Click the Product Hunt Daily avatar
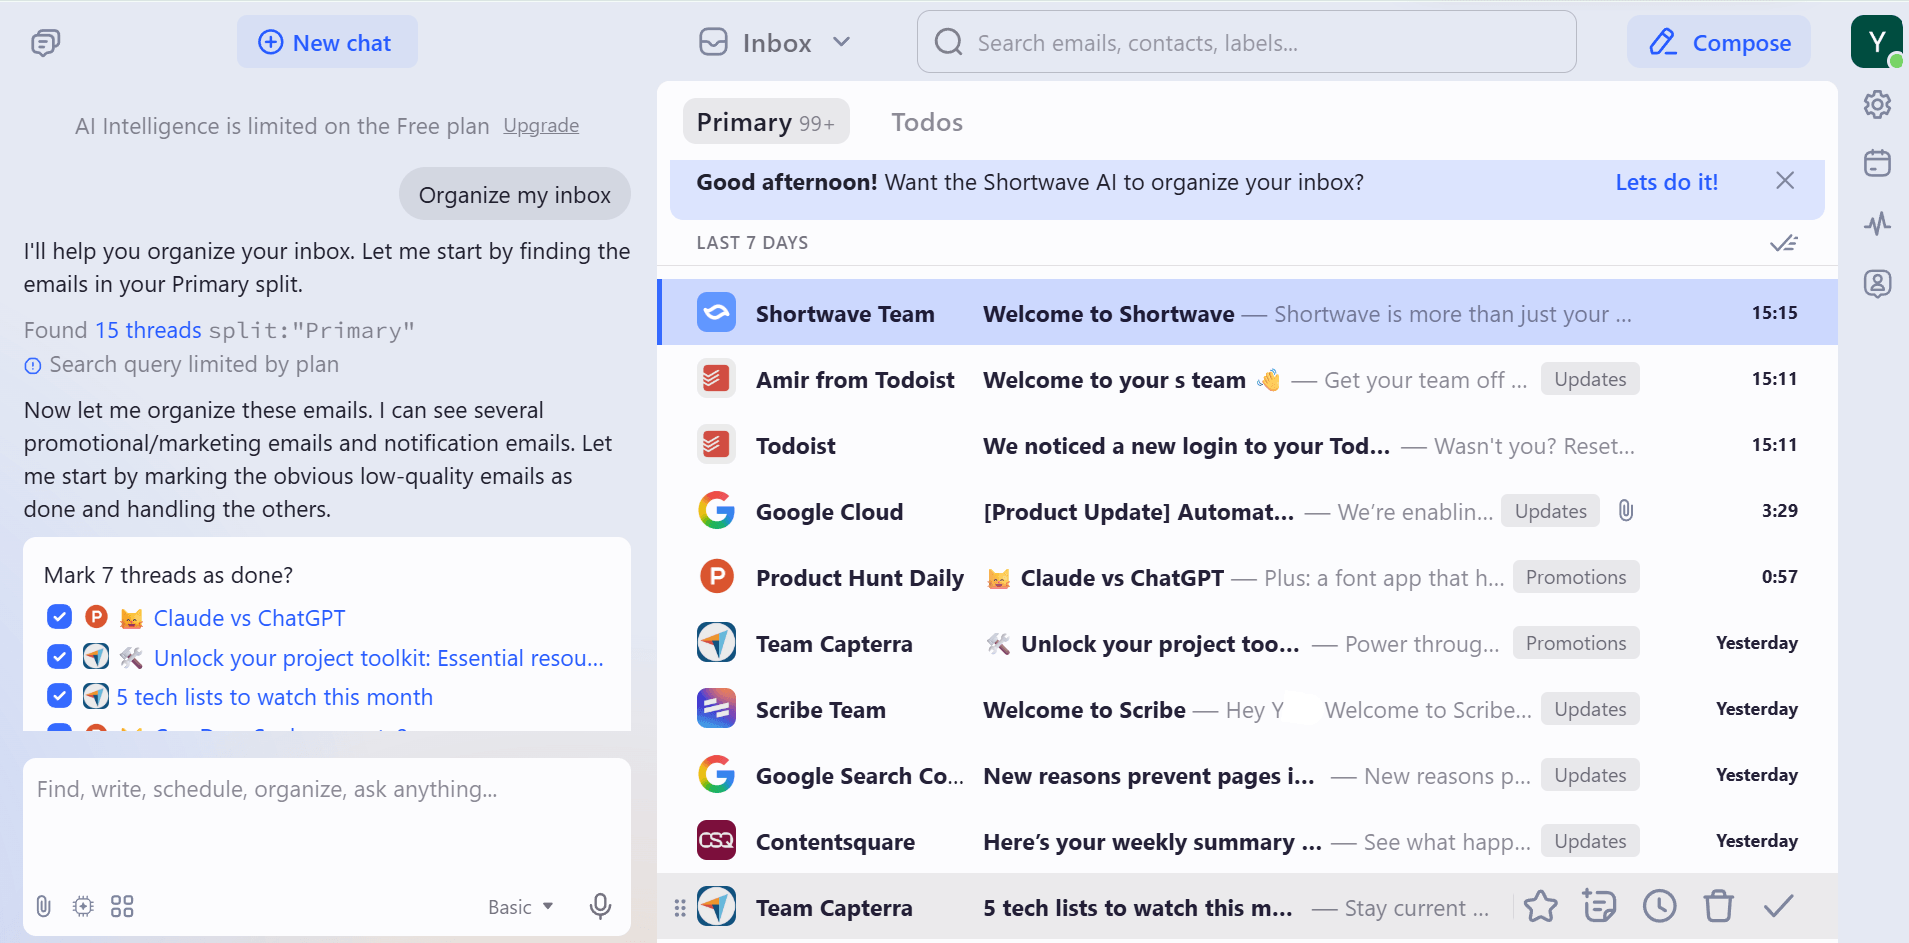 [716, 577]
